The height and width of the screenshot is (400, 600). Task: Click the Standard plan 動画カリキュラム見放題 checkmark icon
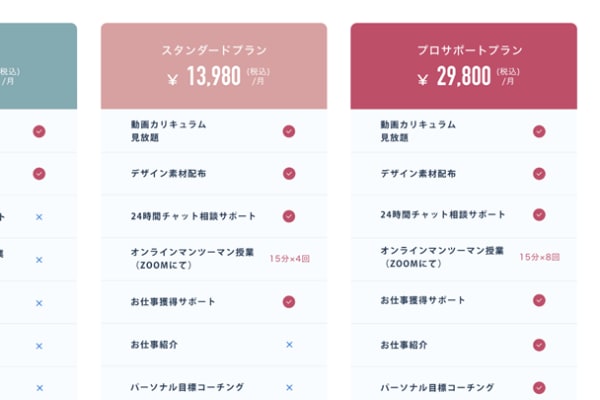pos(289,131)
